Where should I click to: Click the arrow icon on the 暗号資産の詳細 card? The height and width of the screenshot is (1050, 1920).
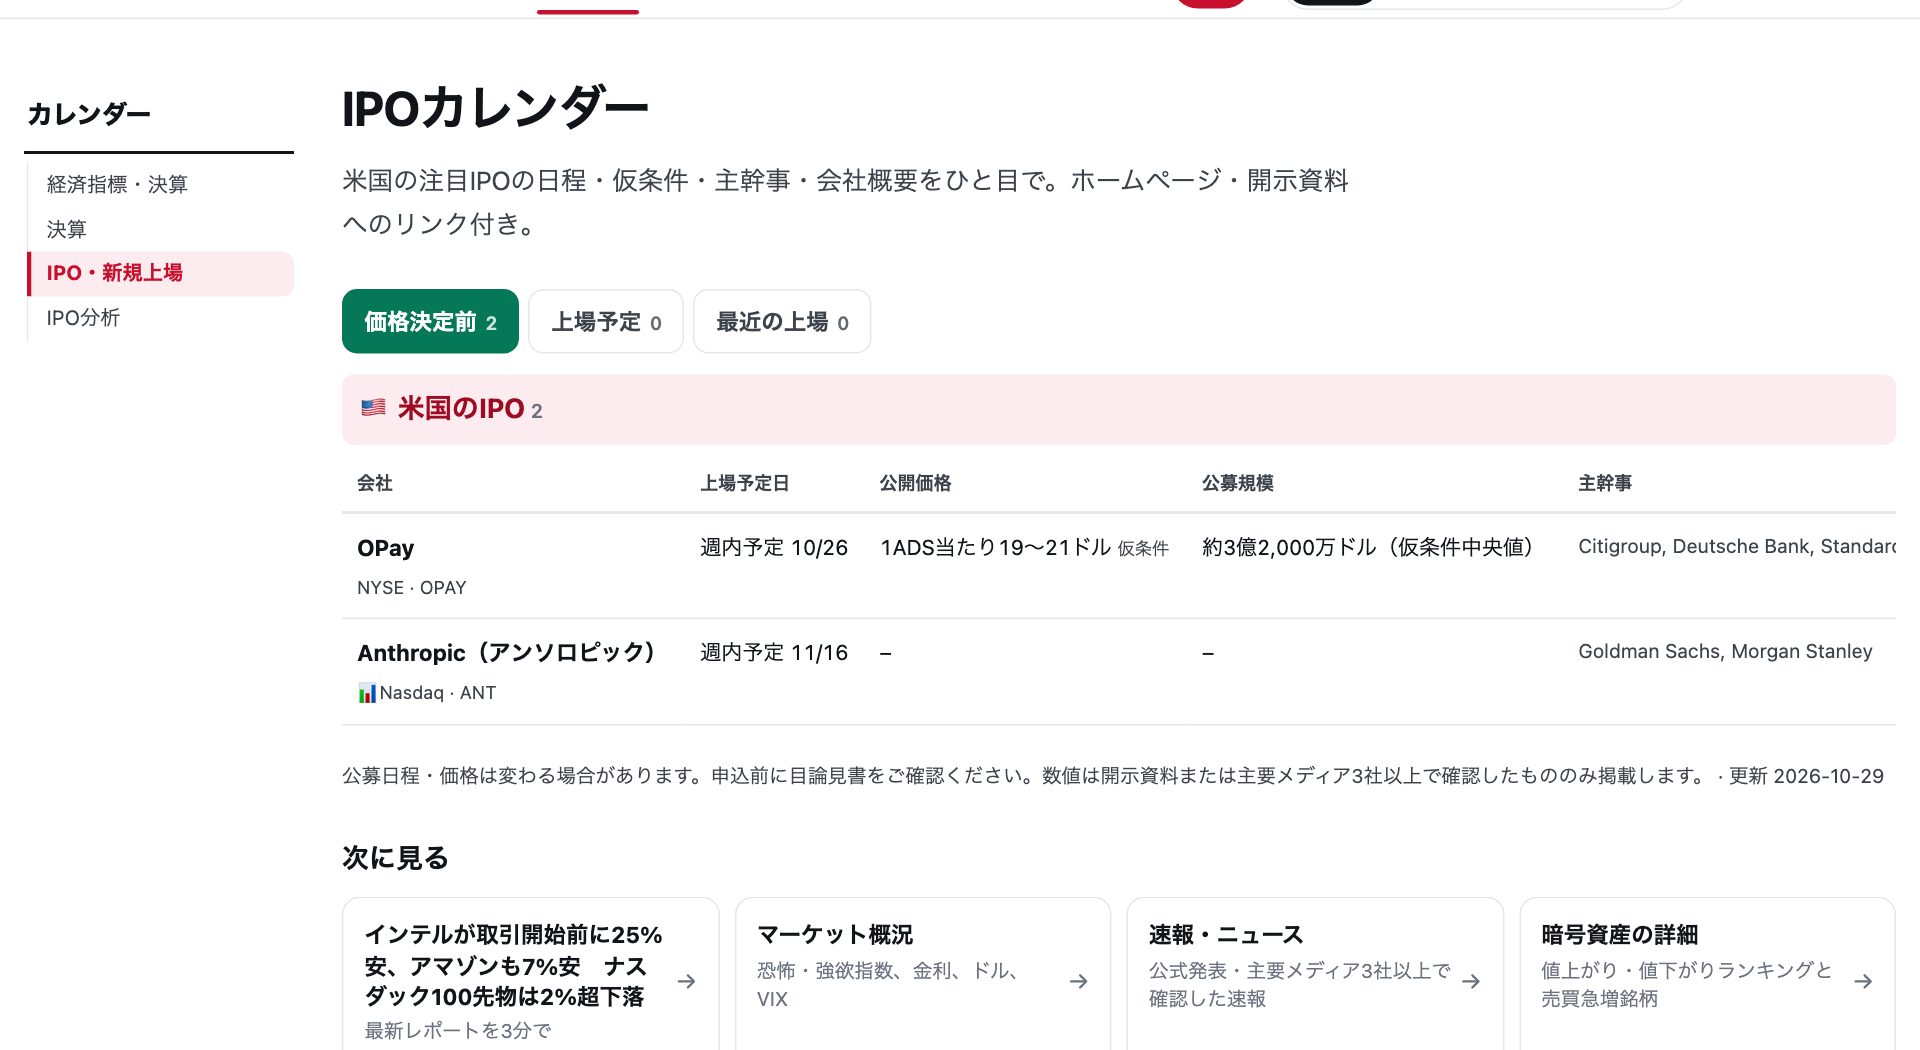point(1863,981)
